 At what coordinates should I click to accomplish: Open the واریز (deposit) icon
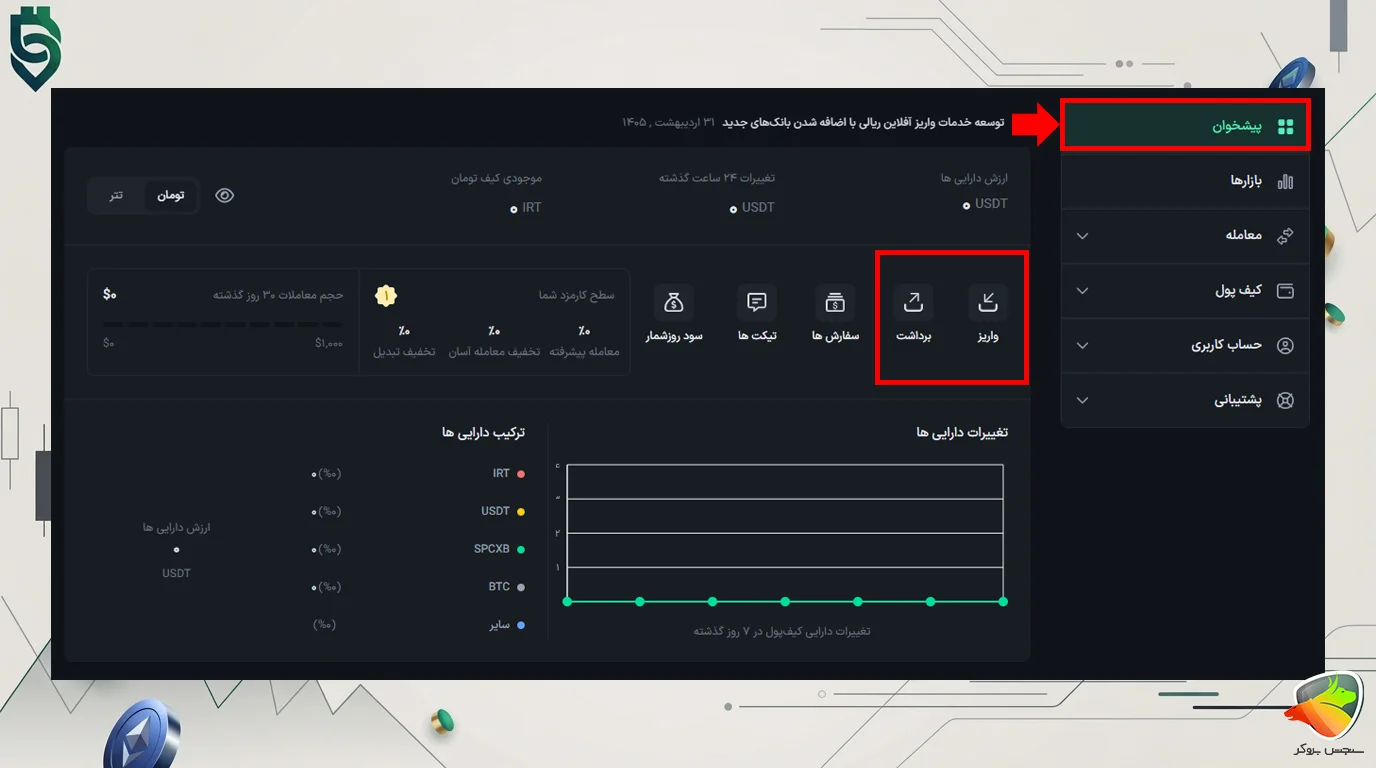coord(988,301)
